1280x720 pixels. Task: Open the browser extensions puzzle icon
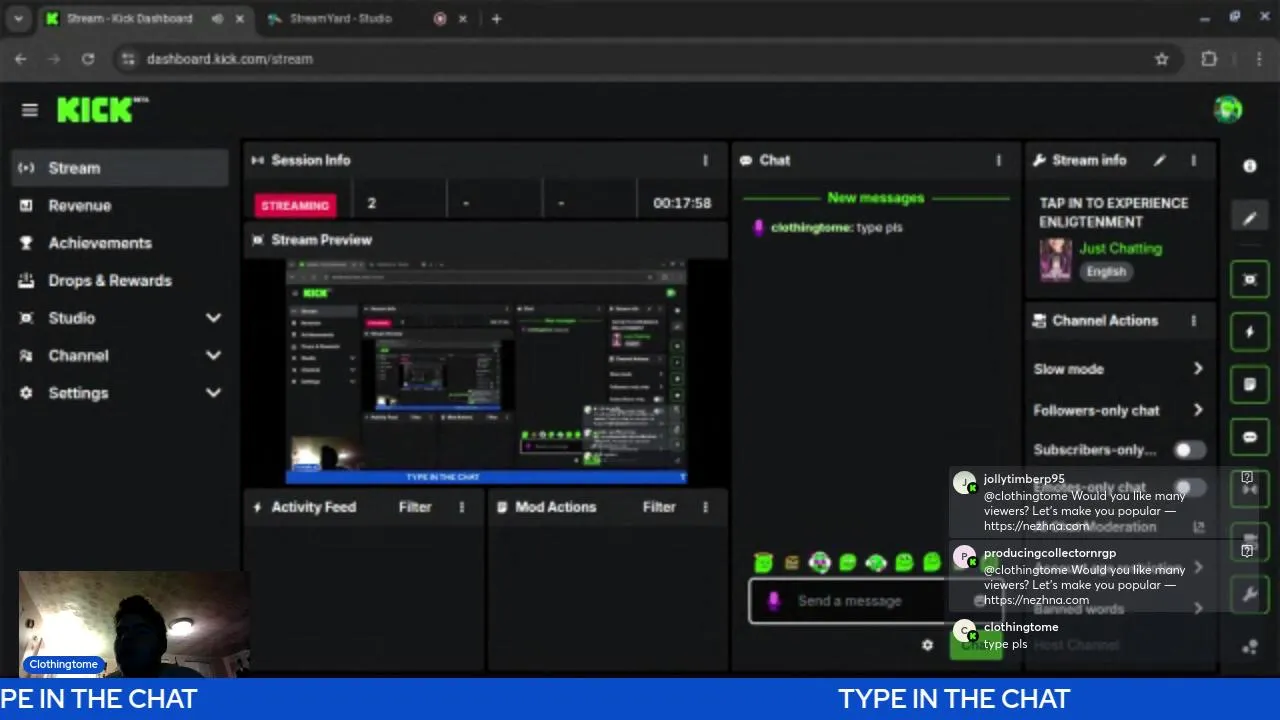click(x=1209, y=59)
